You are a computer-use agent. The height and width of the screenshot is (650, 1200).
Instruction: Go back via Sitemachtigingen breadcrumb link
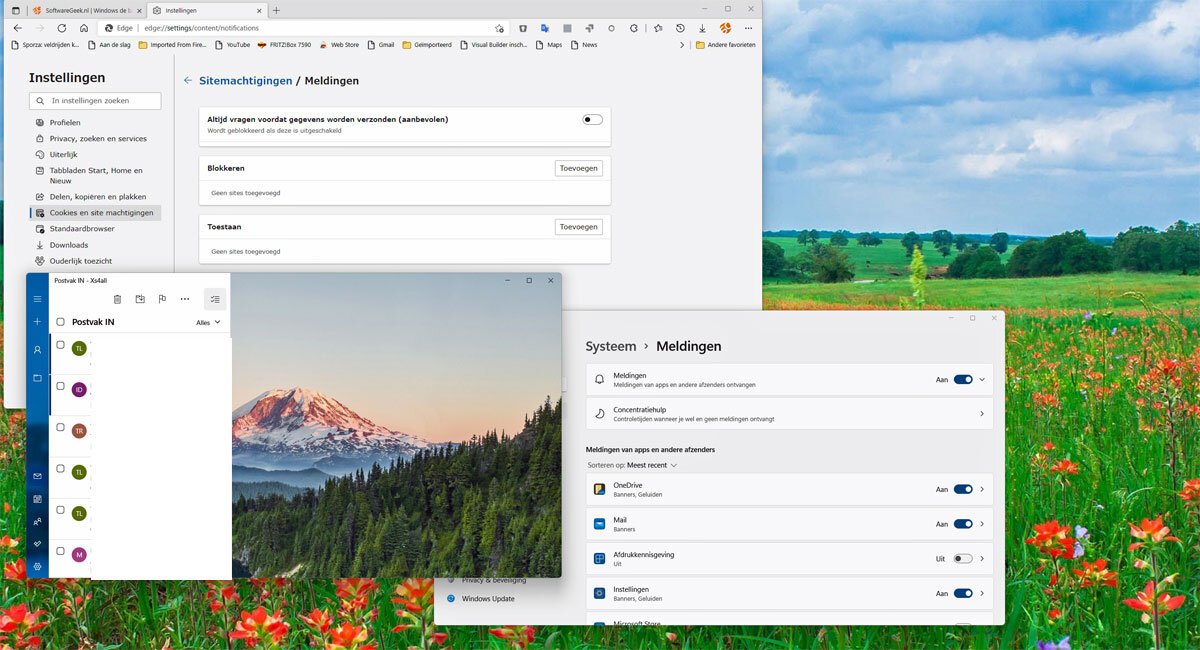(x=246, y=81)
